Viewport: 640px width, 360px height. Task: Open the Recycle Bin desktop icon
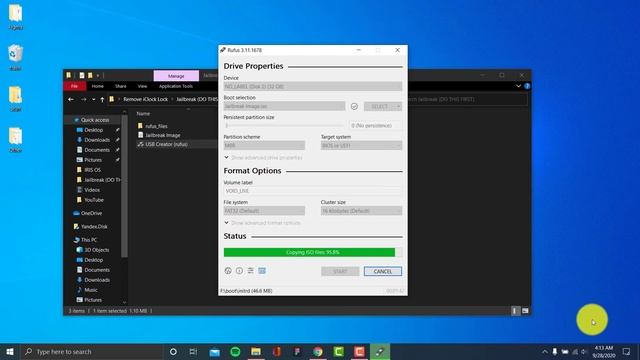click(16, 57)
